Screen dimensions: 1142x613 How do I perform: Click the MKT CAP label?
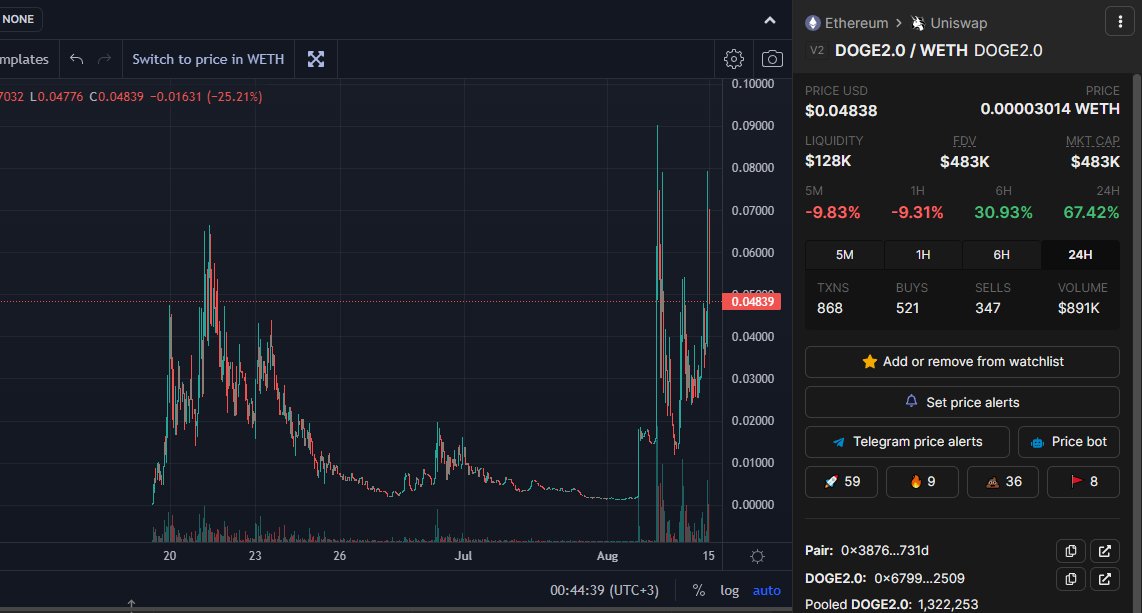click(x=1092, y=141)
